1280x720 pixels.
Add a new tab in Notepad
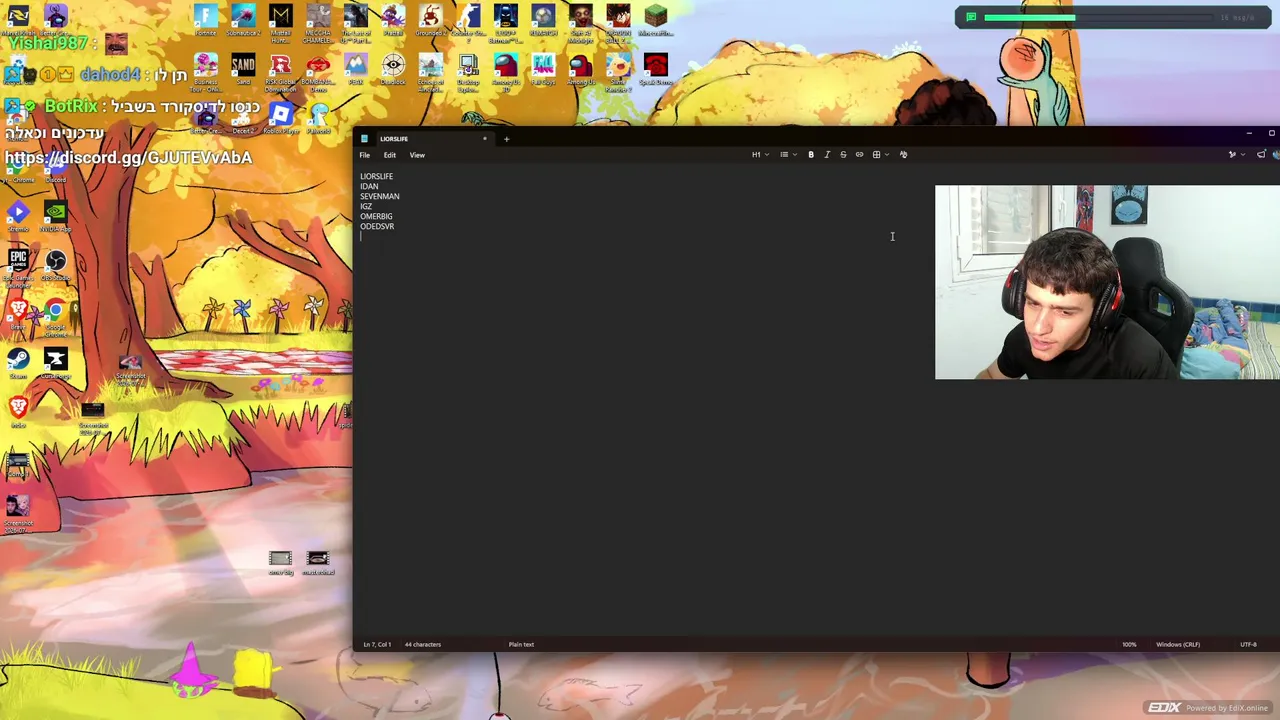506,139
